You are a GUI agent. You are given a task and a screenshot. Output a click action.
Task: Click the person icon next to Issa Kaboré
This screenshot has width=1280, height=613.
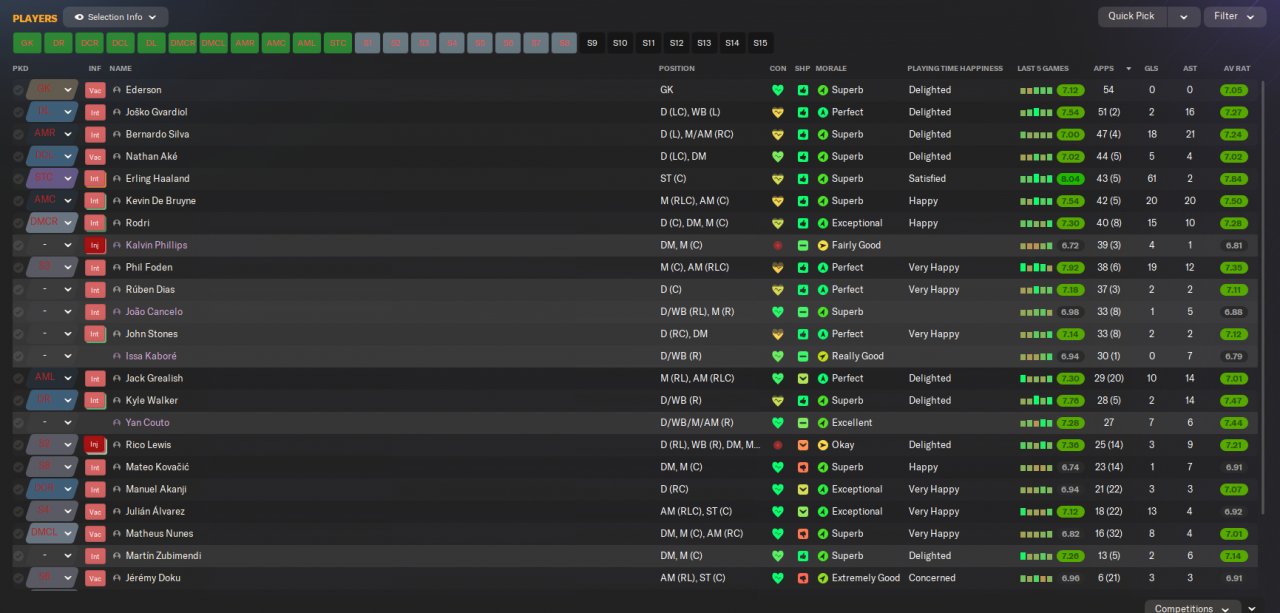(117, 356)
